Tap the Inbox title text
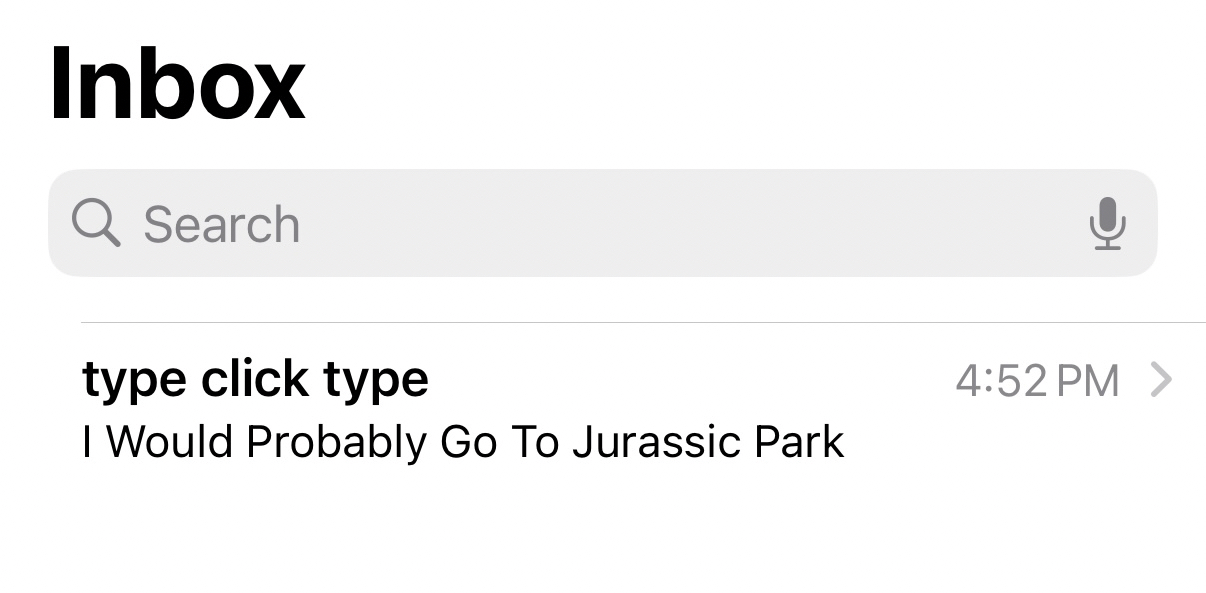This screenshot has width=1206, height=593. click(x=176, y=84)
